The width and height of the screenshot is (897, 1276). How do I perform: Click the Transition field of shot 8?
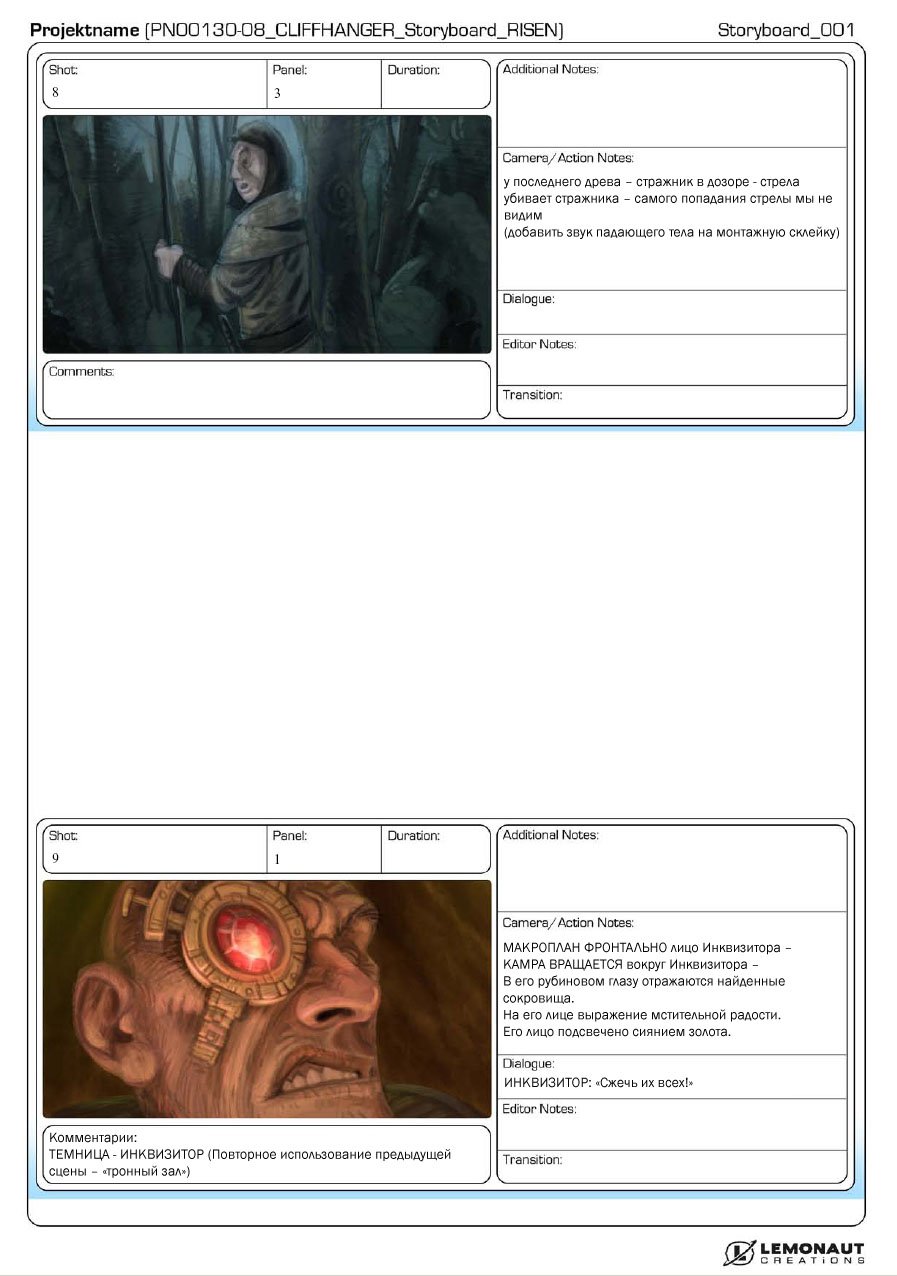pyautogui.click(x=672, y=401)
